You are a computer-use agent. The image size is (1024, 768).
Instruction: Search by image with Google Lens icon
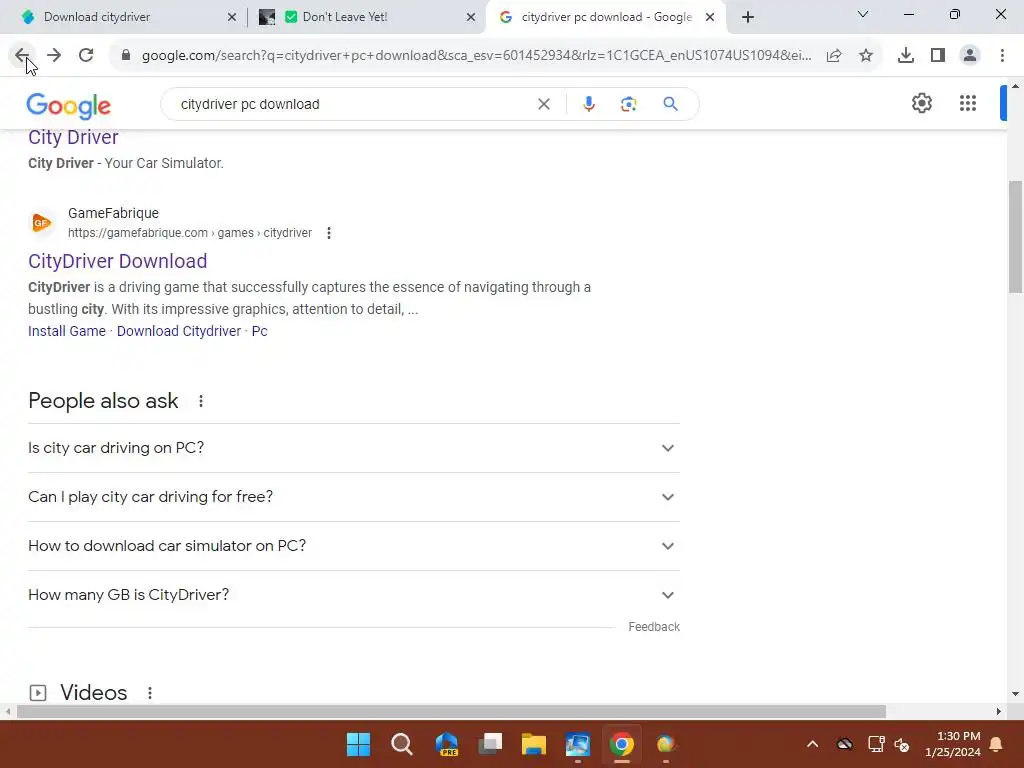tap(628, 104)
